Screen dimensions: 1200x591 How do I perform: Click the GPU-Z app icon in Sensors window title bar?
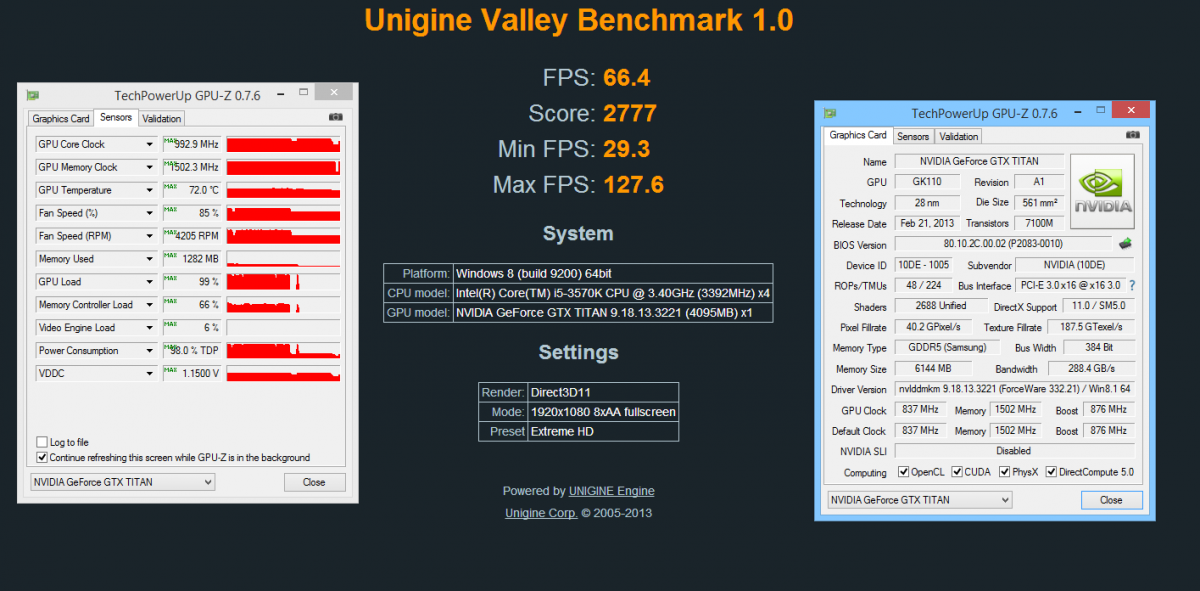tap(33, 96)
